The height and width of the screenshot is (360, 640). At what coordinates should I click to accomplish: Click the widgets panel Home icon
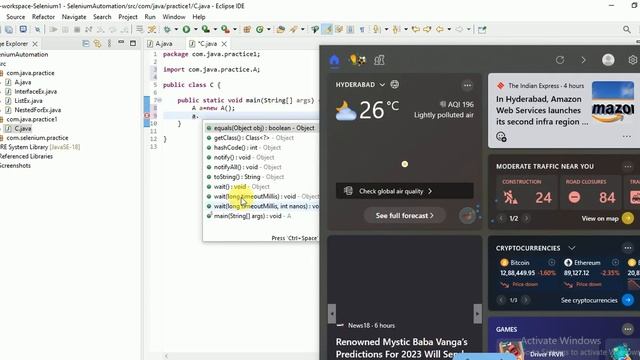click(x=334, y=60)
